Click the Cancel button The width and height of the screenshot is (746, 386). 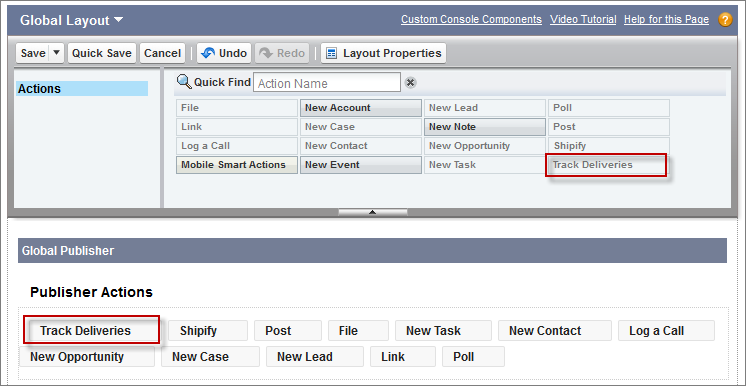162,53
